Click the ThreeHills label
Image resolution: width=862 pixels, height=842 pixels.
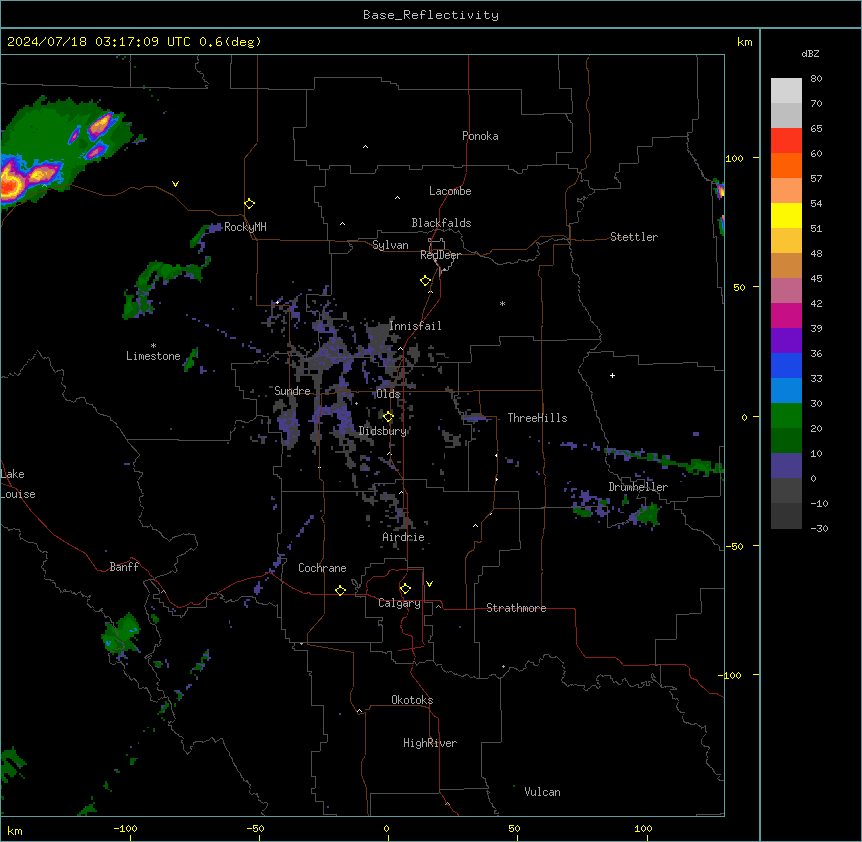coord(537,418)
